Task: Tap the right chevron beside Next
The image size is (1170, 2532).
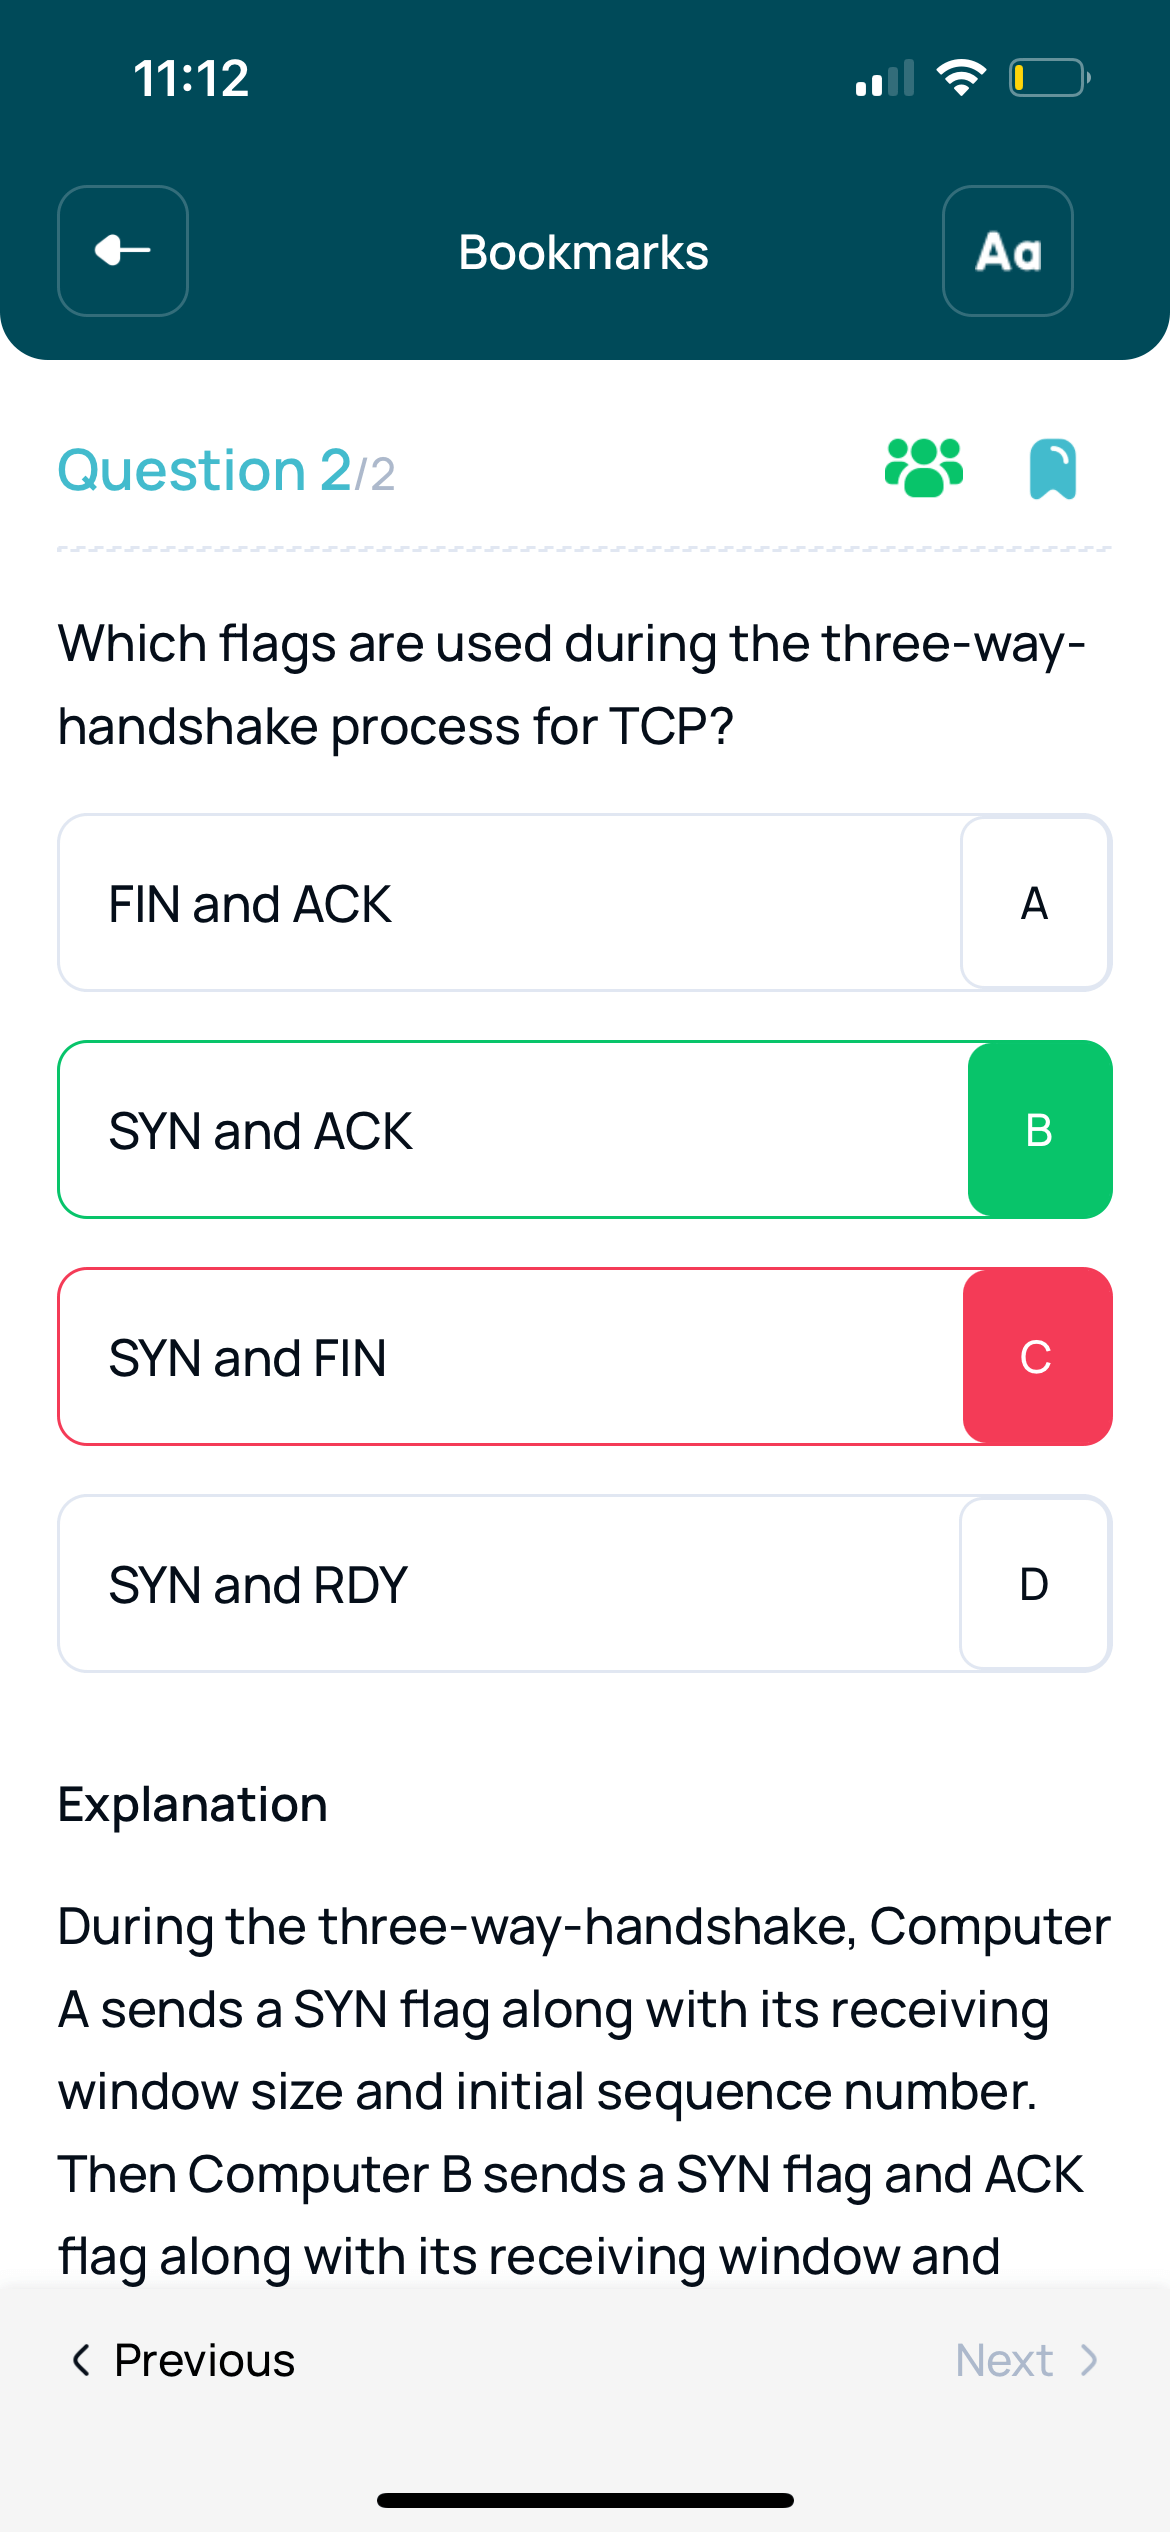Action: [1089, 2360]
